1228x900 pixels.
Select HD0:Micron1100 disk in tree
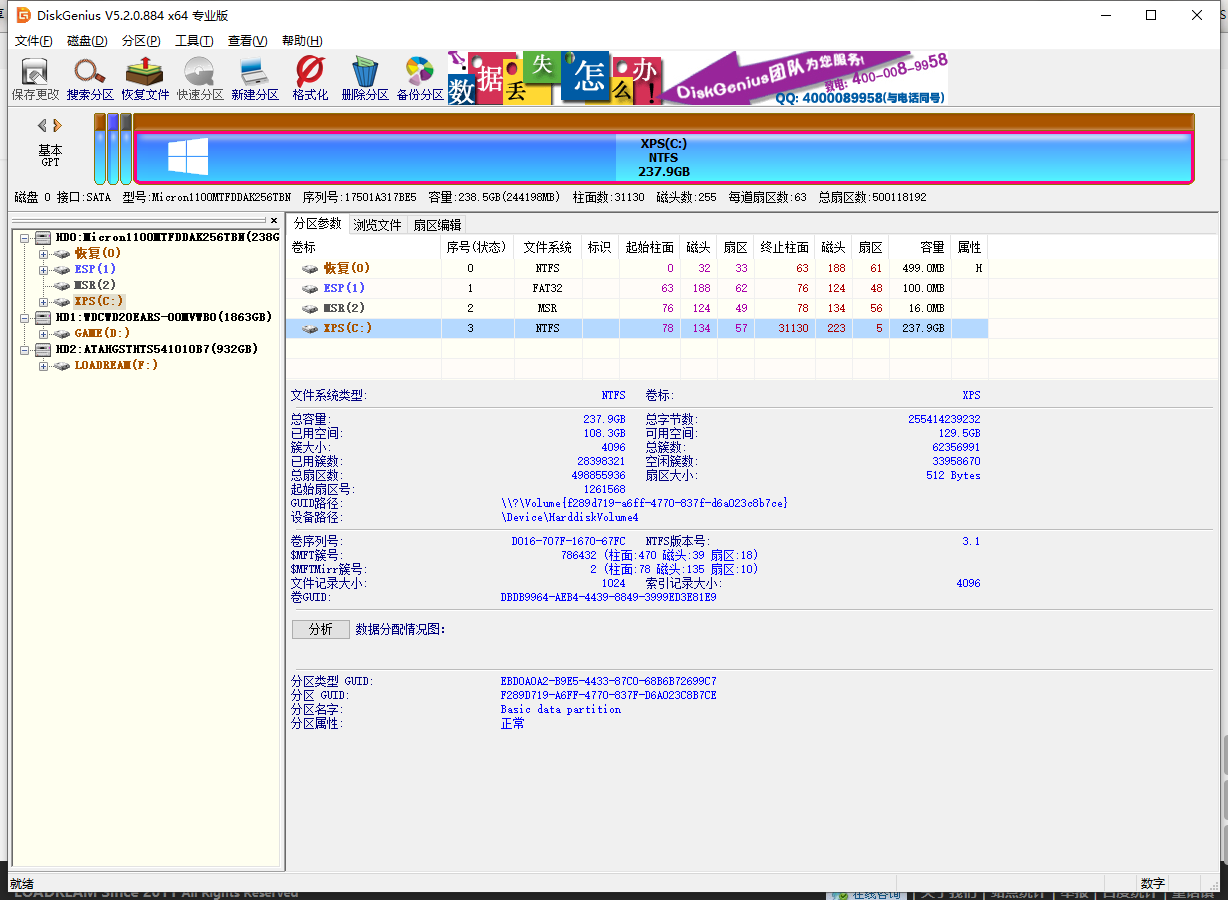point(167,238)
